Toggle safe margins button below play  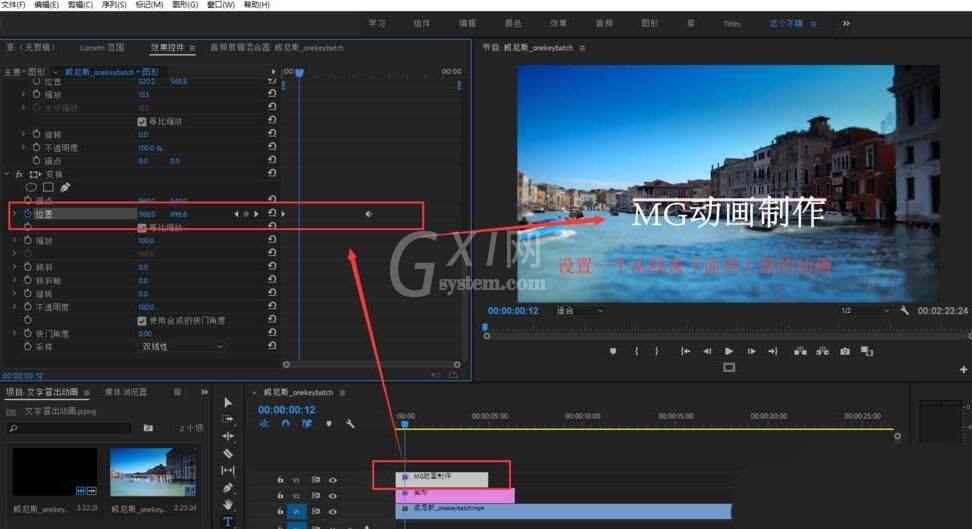click(x=729, y=368)
